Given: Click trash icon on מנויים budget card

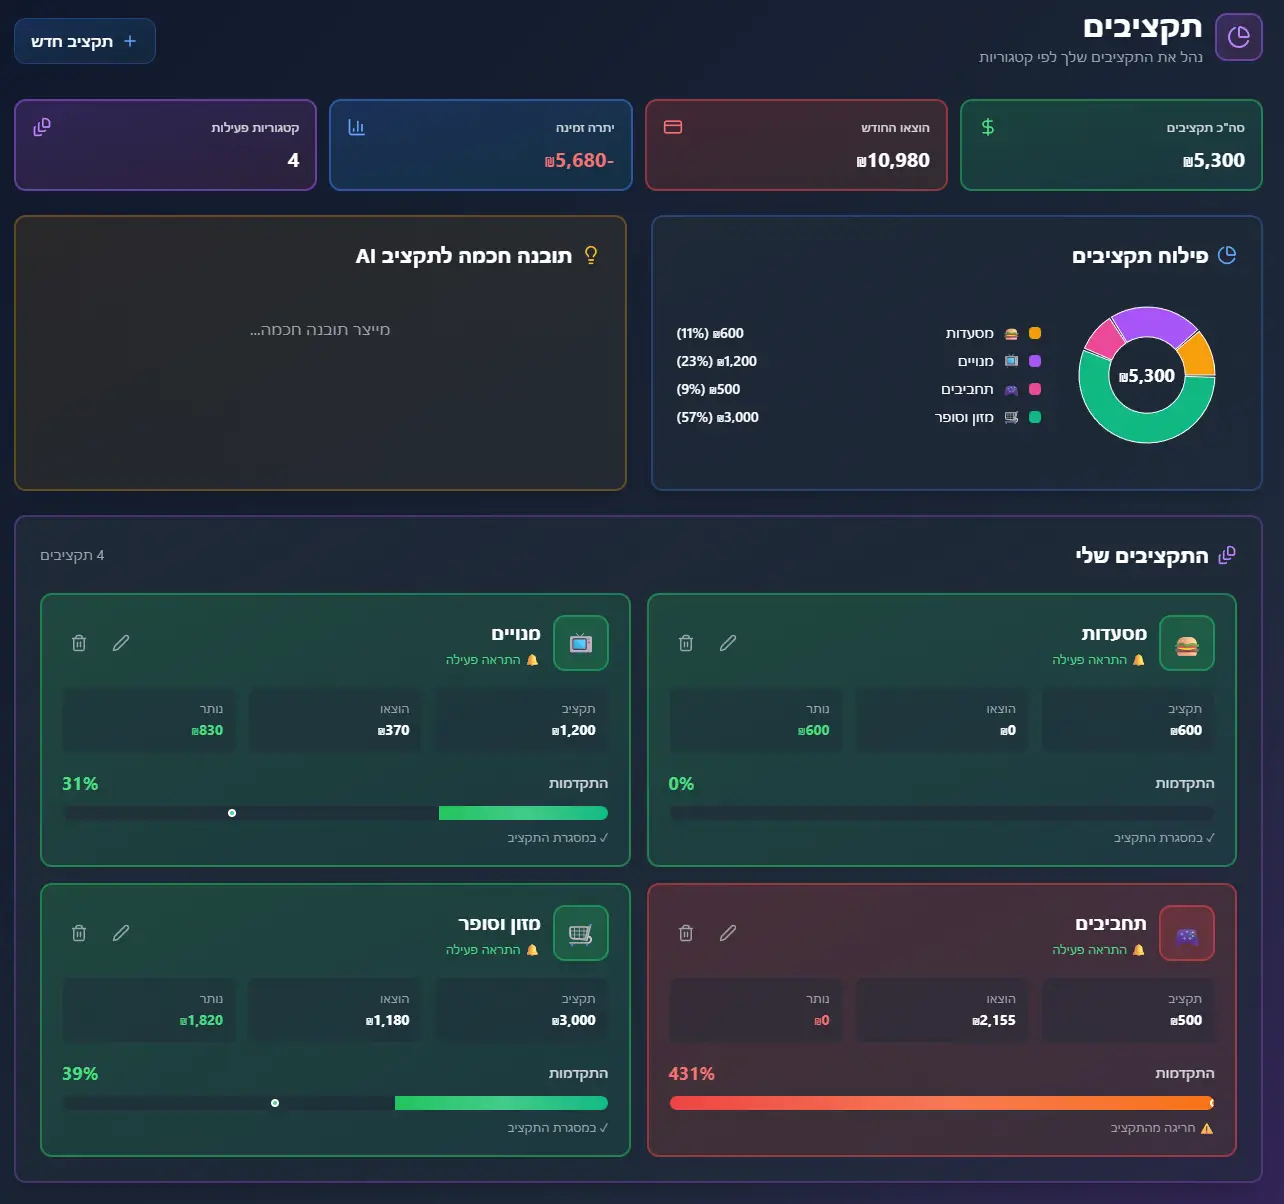Looking at the screenshot, I should [x=79, y=643].
